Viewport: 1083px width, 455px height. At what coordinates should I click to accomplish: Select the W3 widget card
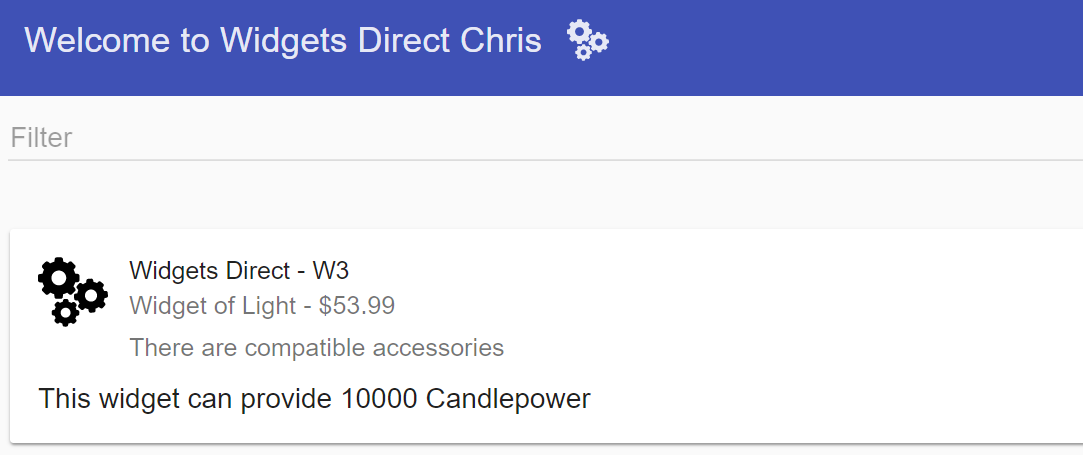546,336
